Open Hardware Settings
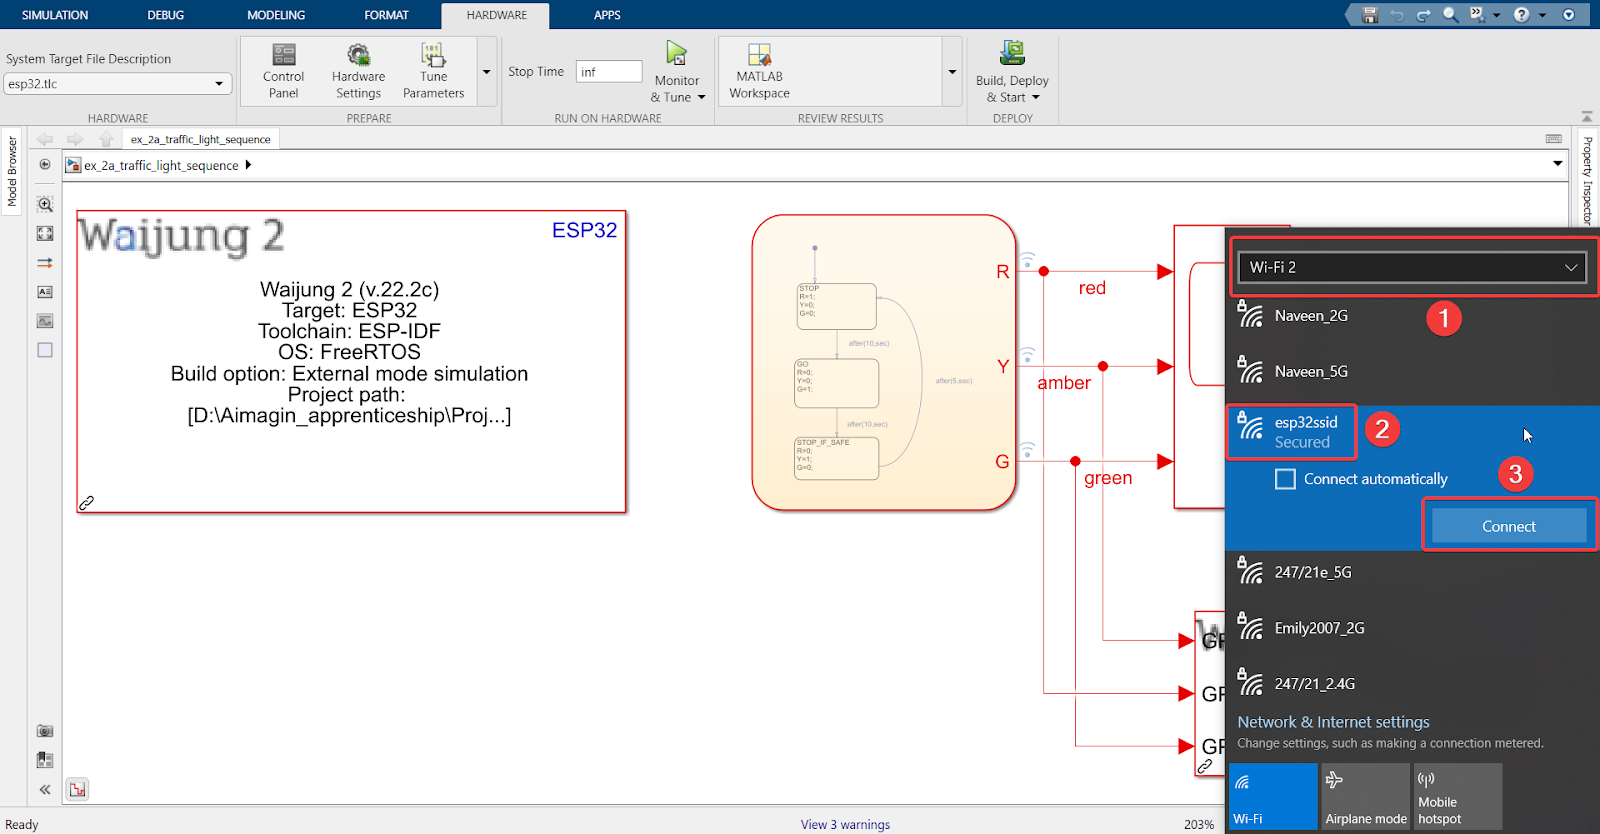Screen dimensions: 1600x834 (x=358, y=71)
